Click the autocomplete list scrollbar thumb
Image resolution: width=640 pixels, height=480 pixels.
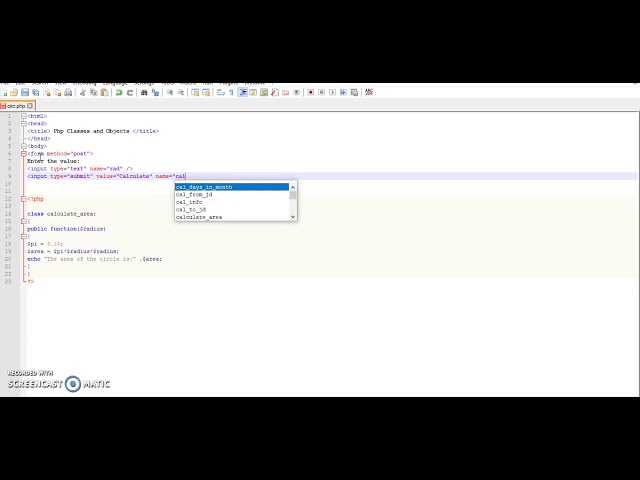(293, 195)
